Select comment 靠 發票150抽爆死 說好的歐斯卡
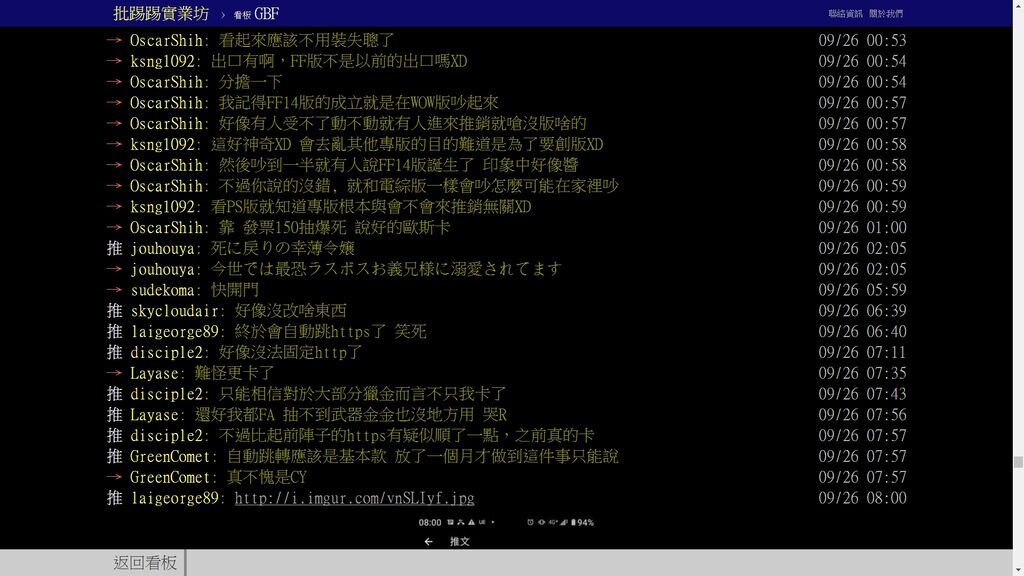The width and height of the screenshot is (1024, 576). tap(334, 228)
